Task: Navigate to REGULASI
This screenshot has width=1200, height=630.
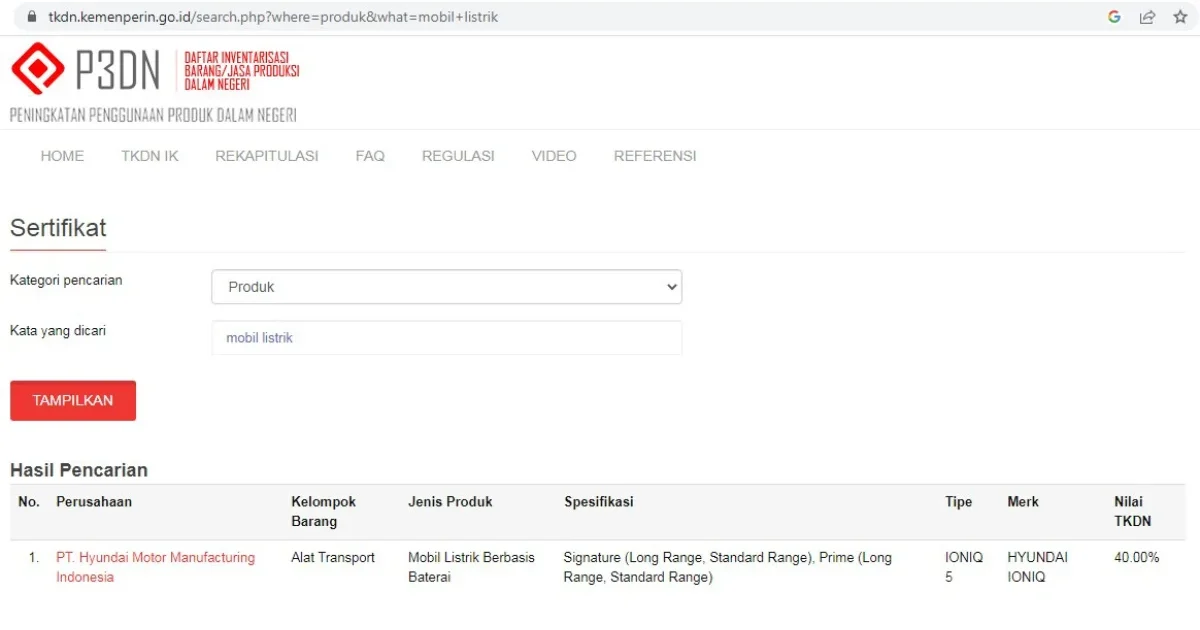Action: pyautogui.click(x=457, y=156)
